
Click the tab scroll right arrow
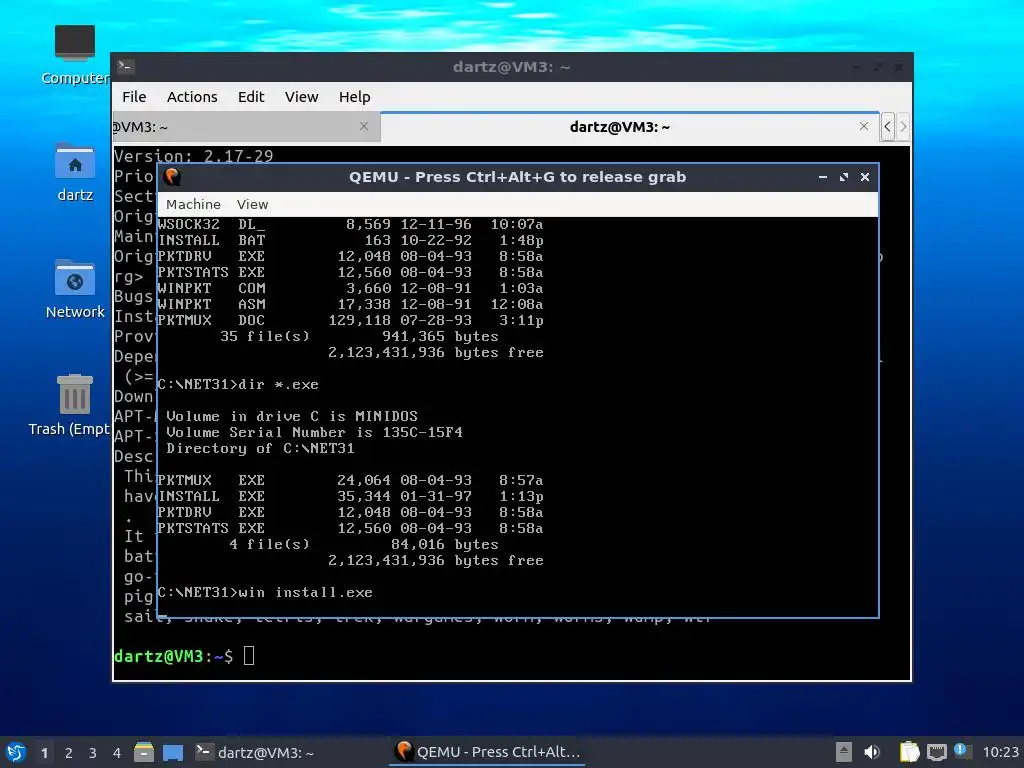[x=903, y=127]
